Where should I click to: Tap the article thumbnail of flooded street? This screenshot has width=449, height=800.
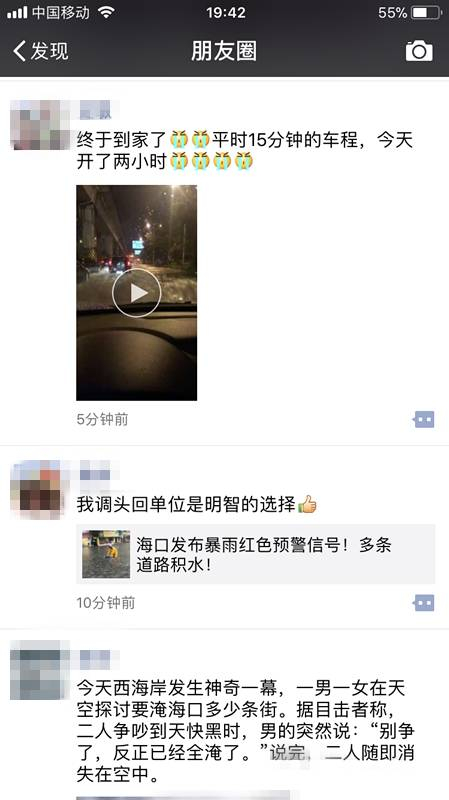coord(106,554)
